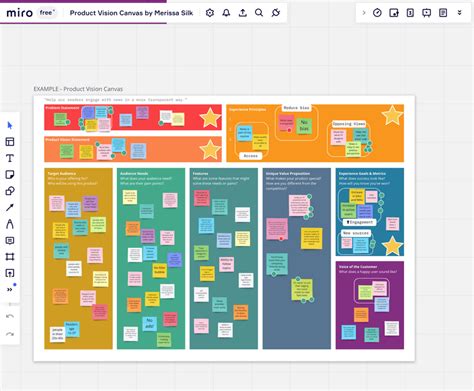Select the Text tool
The image size is (474, 391).
click(10, 158)
